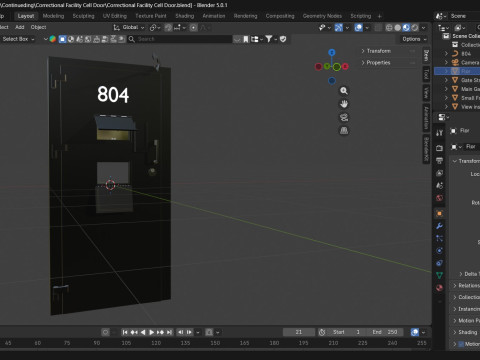Open the Tool properties tab
The image size is (480, 360).
439,133
